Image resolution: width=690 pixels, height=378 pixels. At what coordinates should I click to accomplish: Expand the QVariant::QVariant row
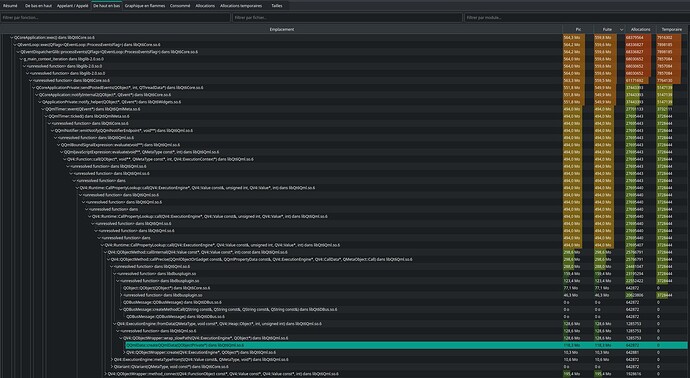[112, 367]
